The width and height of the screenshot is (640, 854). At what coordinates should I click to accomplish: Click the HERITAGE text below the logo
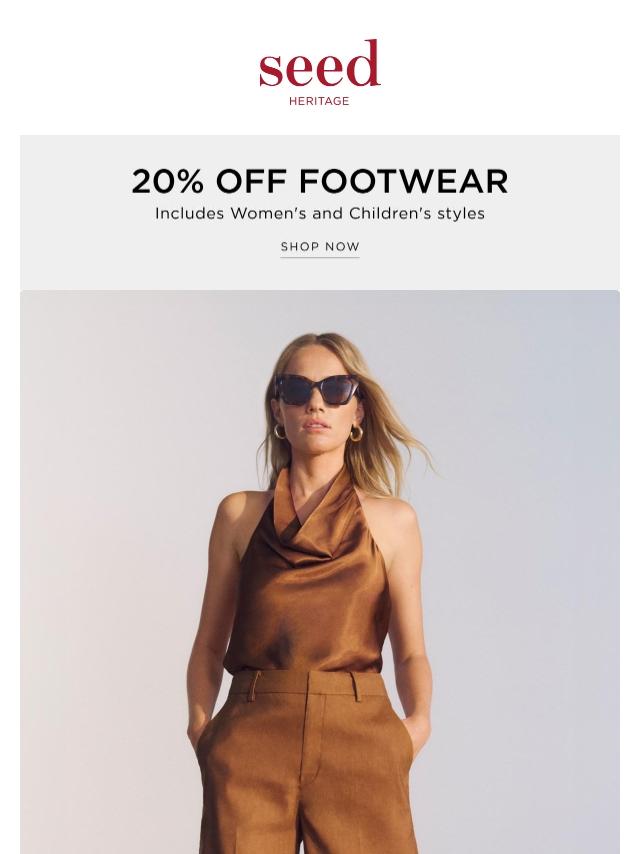click(319, 101)
